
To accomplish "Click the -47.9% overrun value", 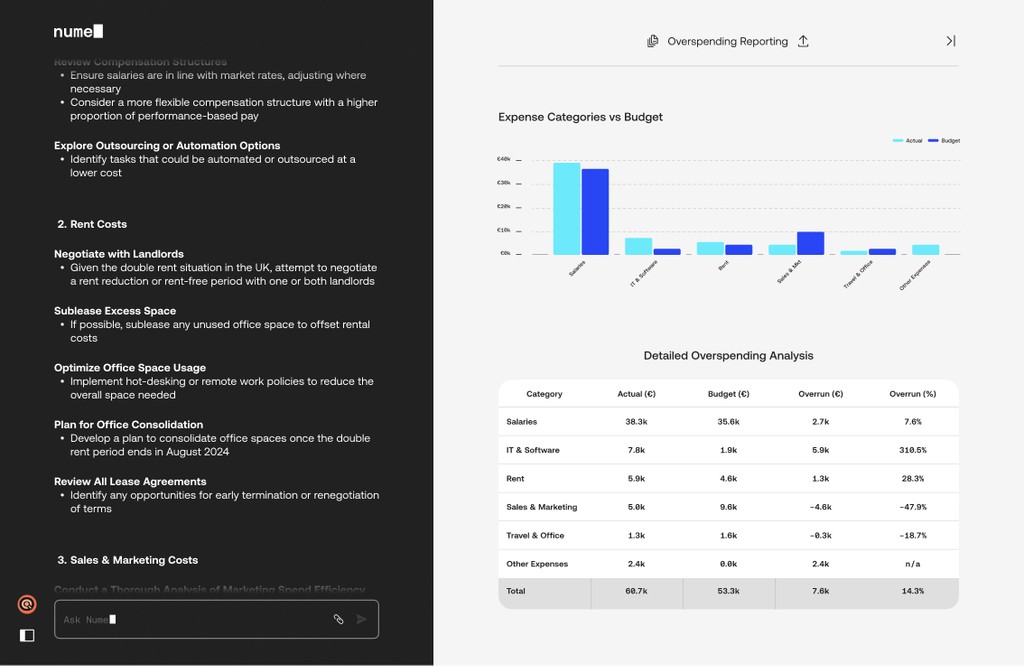I will click(912, 507).
